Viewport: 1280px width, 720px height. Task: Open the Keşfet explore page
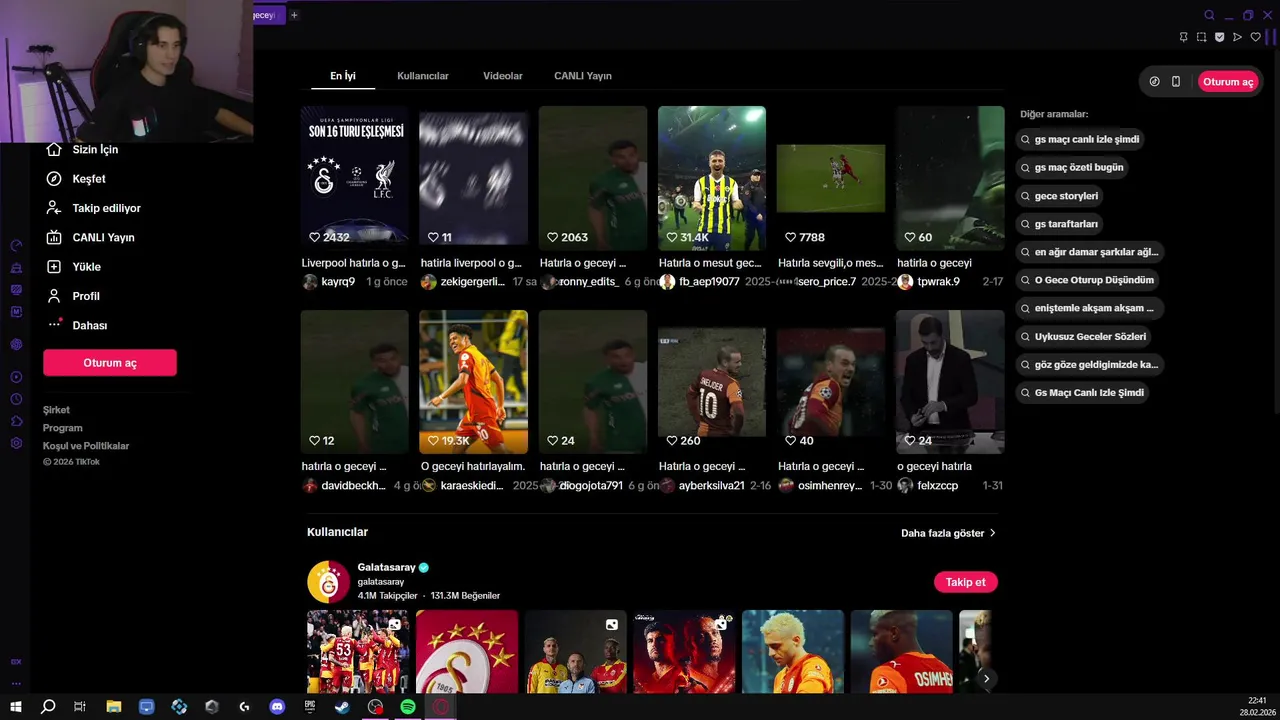[x=76, y=179]
